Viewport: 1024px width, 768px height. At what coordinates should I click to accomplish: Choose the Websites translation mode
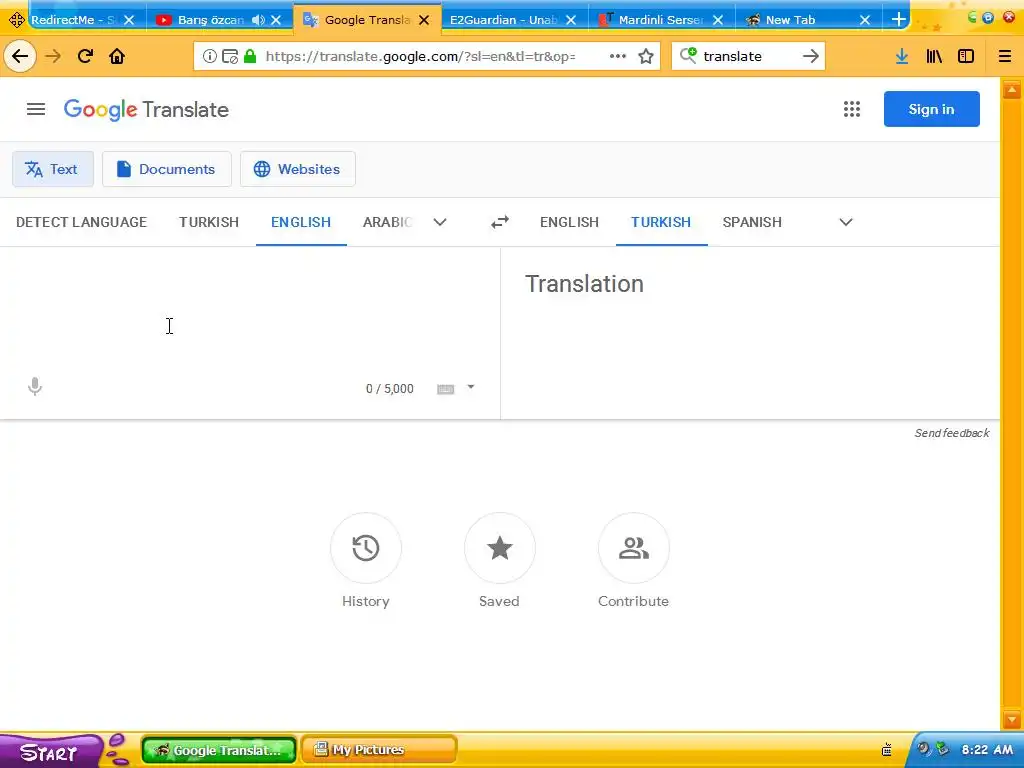(x=298, y=169)
